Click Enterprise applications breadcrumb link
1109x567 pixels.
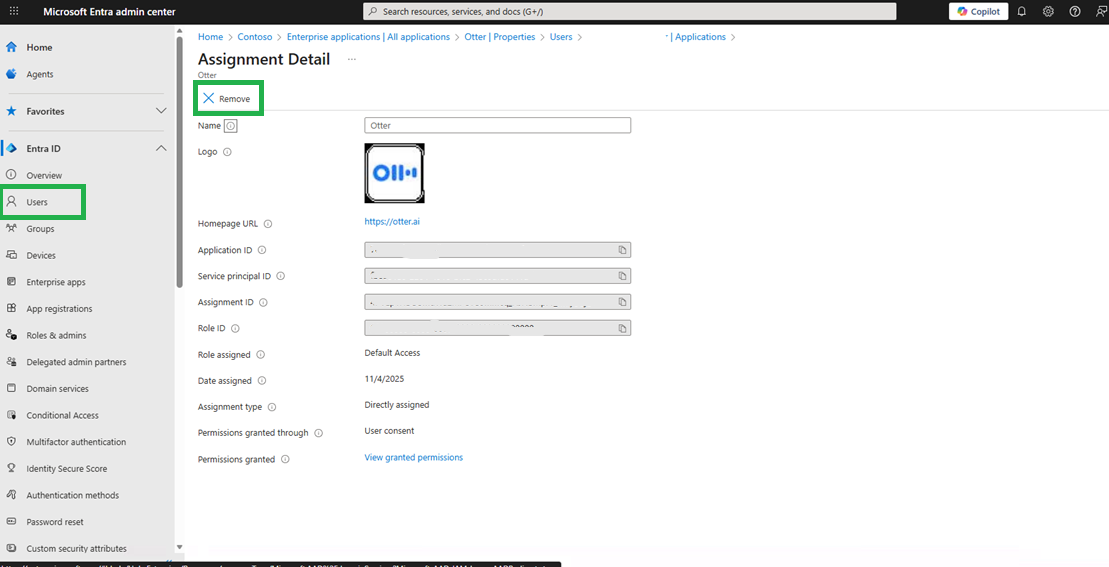point(368,37)
